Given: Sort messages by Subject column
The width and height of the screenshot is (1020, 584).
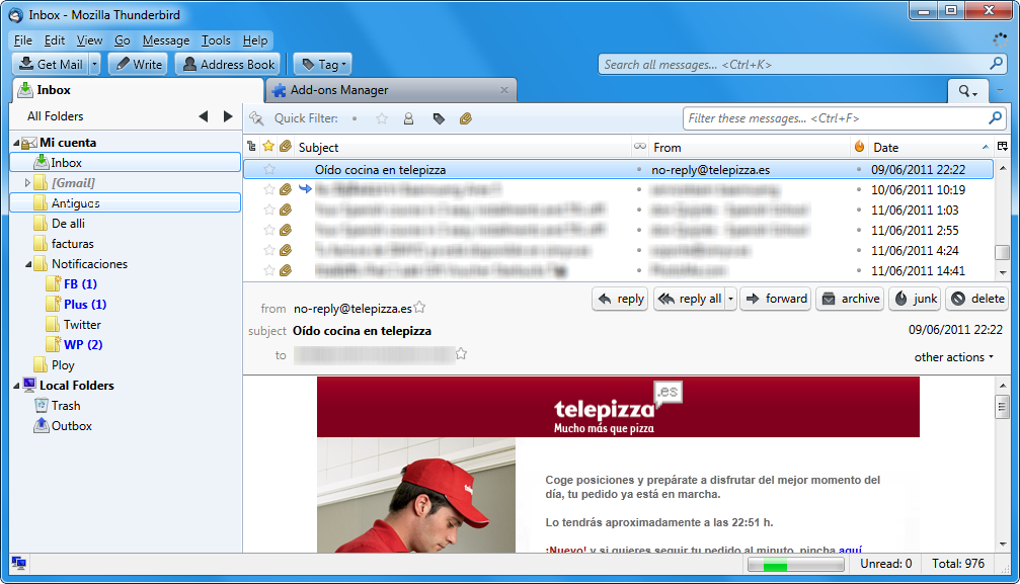Looking at the screenshot, I should 463,148.
